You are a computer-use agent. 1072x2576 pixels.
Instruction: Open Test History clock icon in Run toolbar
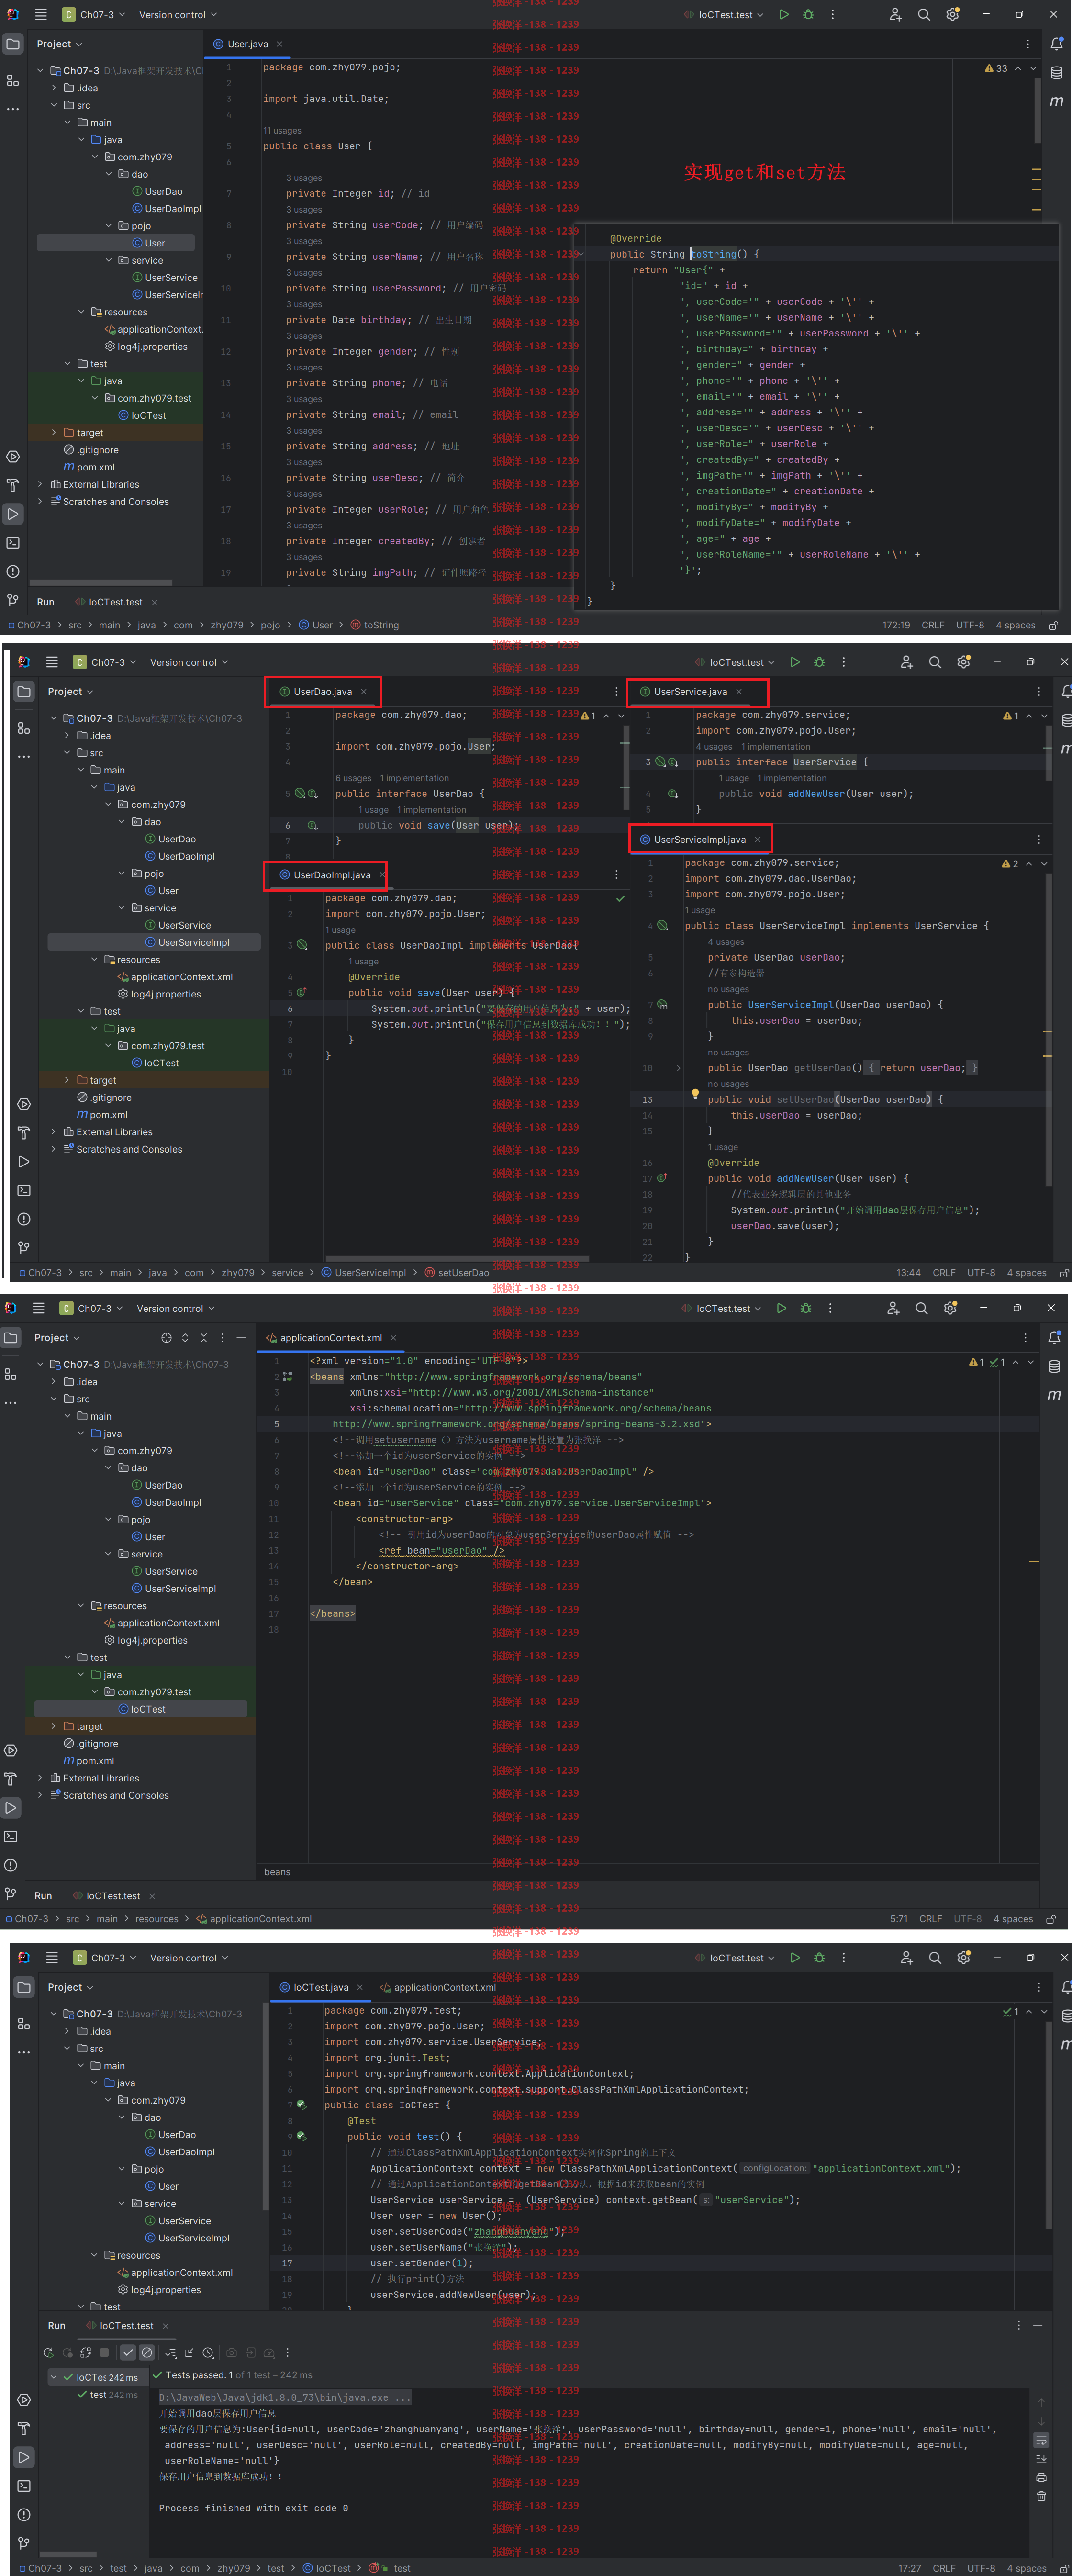(x=208, y=2353)
